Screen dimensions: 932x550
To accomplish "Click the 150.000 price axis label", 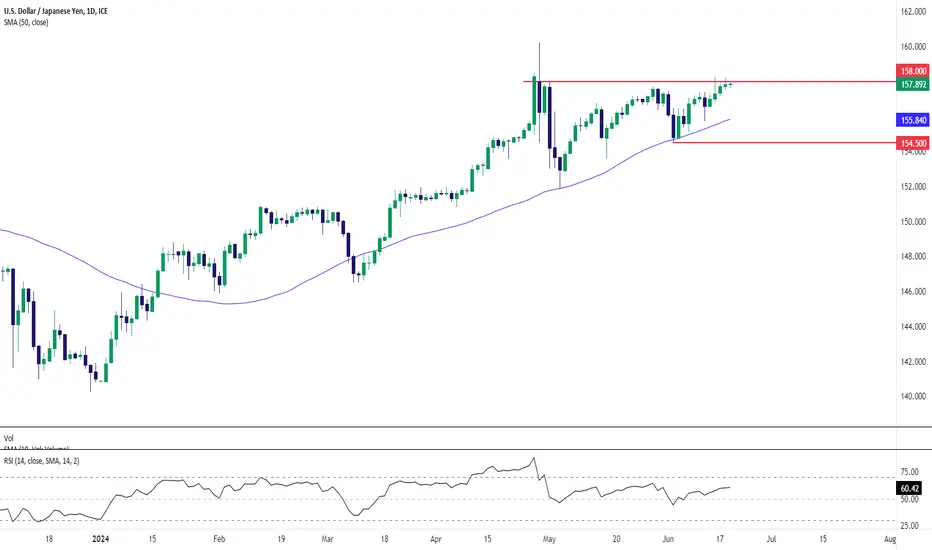I will [x=914, y=222].
